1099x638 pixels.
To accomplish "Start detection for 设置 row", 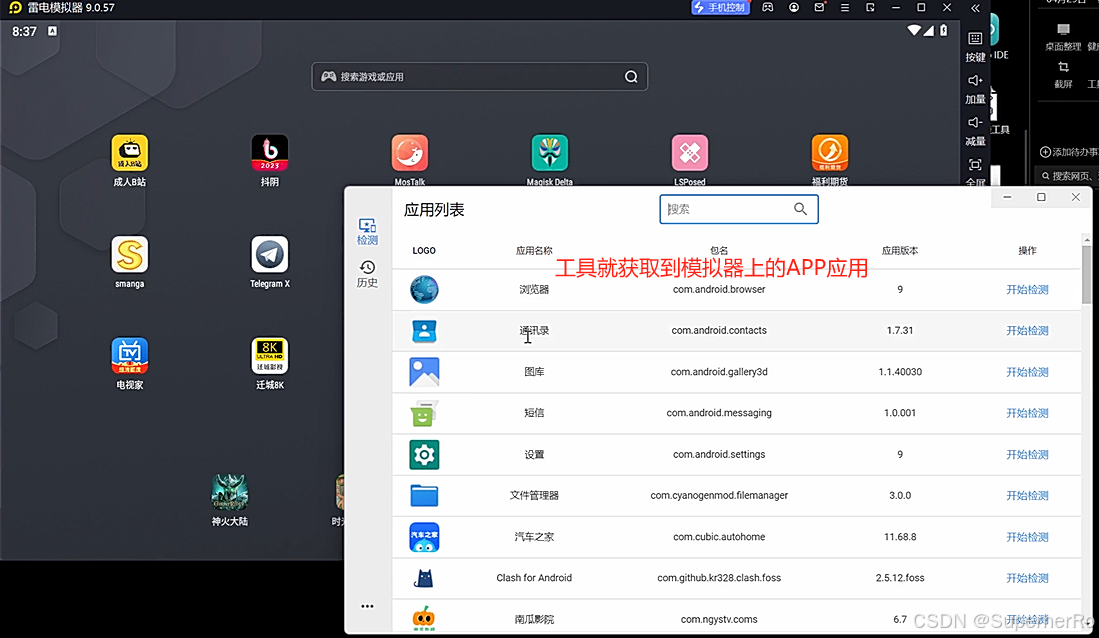I will 1027,454.
